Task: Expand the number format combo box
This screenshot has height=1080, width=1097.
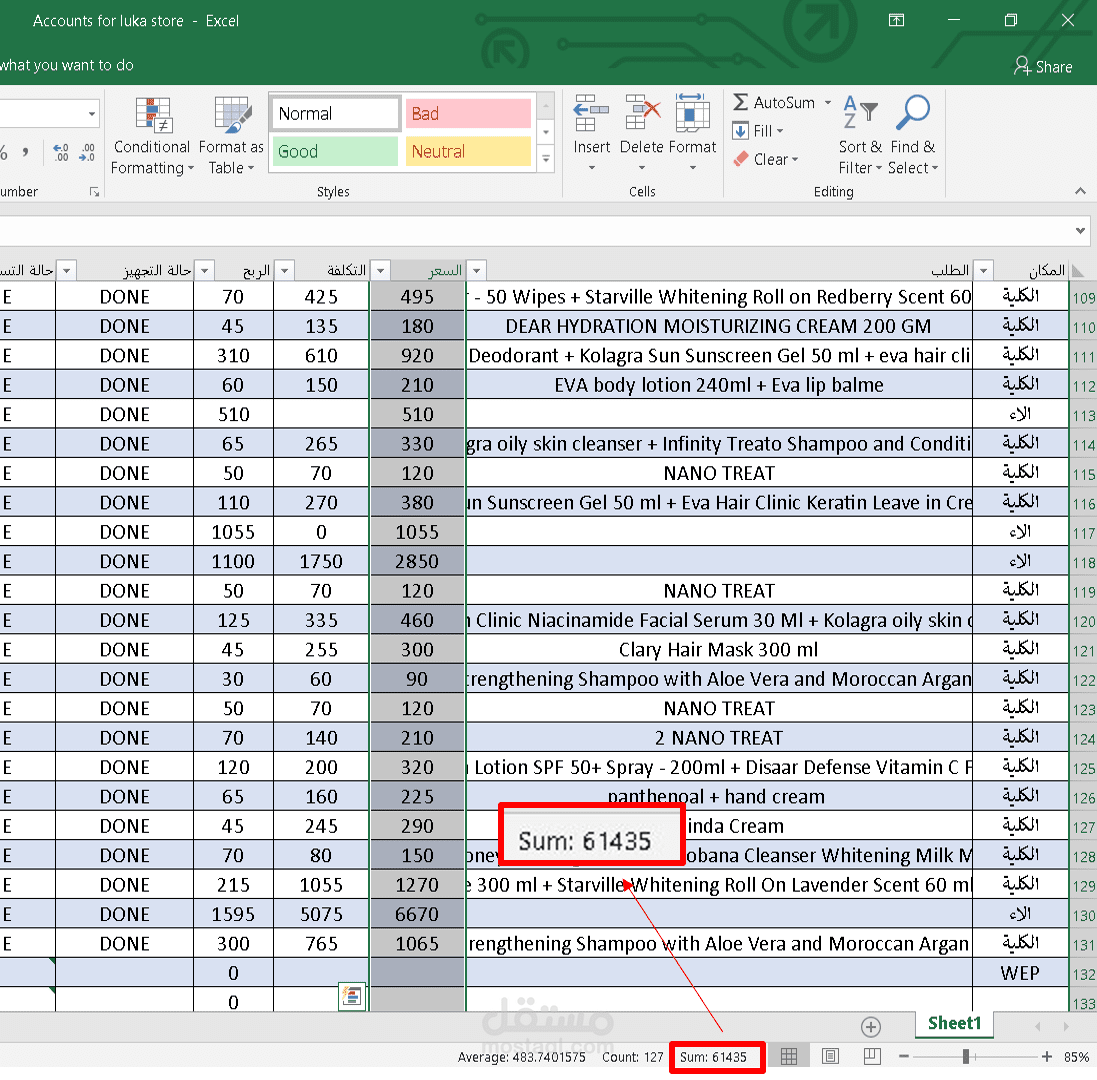Action: [92, 113]
